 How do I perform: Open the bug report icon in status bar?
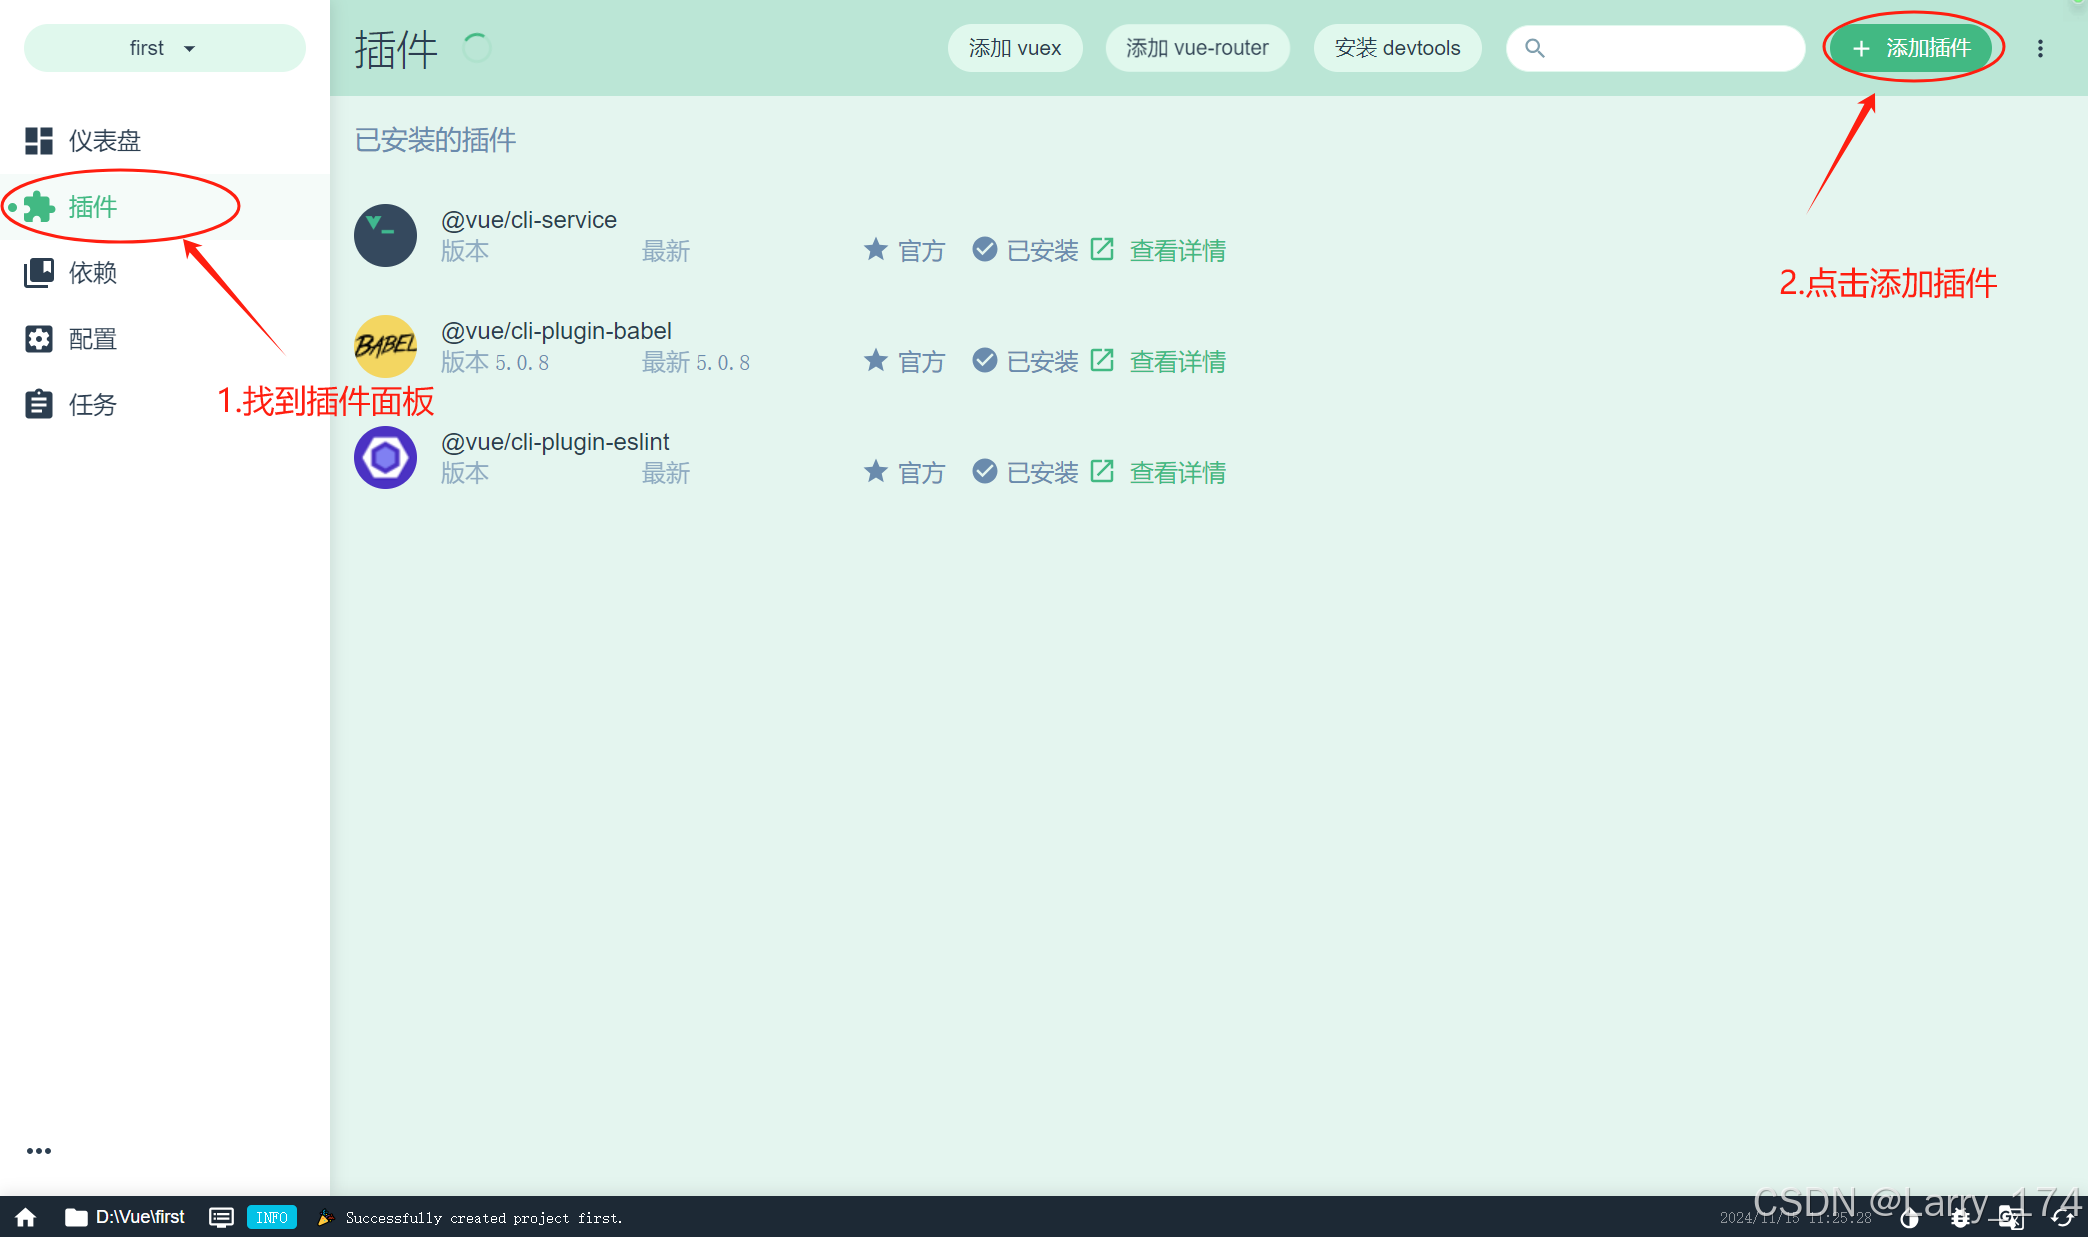(1959, 1219)
